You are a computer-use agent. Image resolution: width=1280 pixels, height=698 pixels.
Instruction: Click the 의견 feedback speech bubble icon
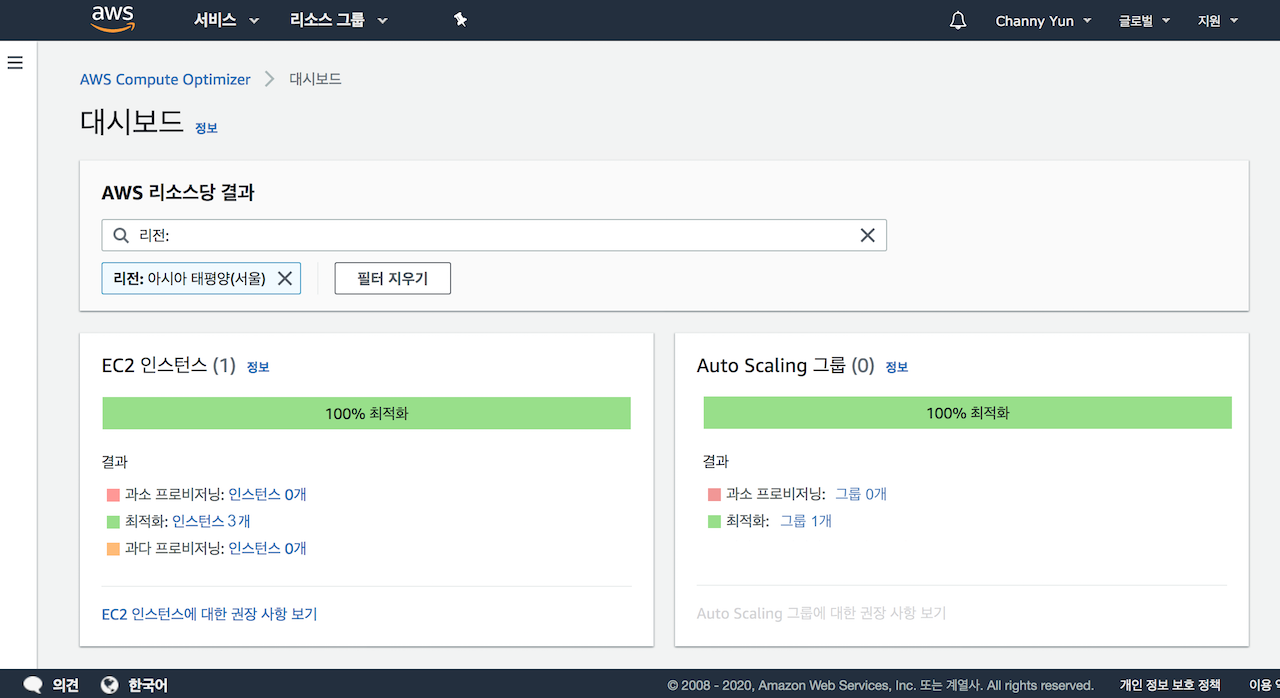[33, 686]
